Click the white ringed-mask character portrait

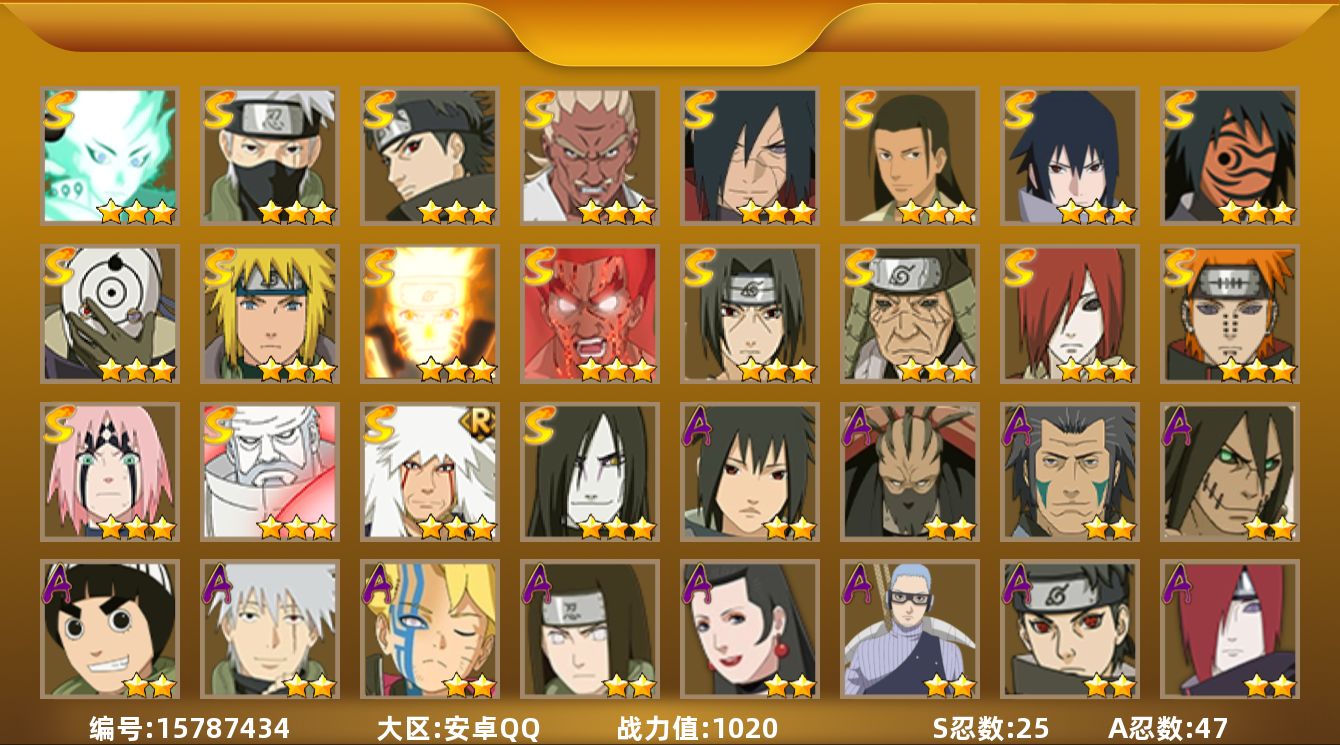point(110,314)
